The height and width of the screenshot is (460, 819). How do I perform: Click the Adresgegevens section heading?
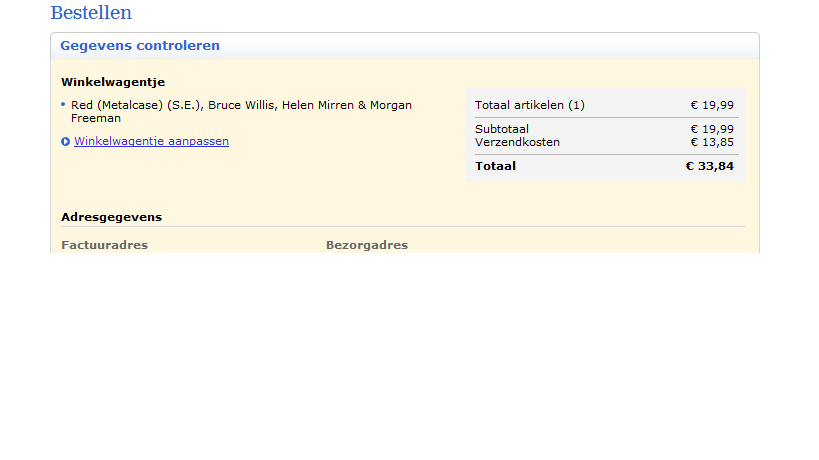pos(111,217)
